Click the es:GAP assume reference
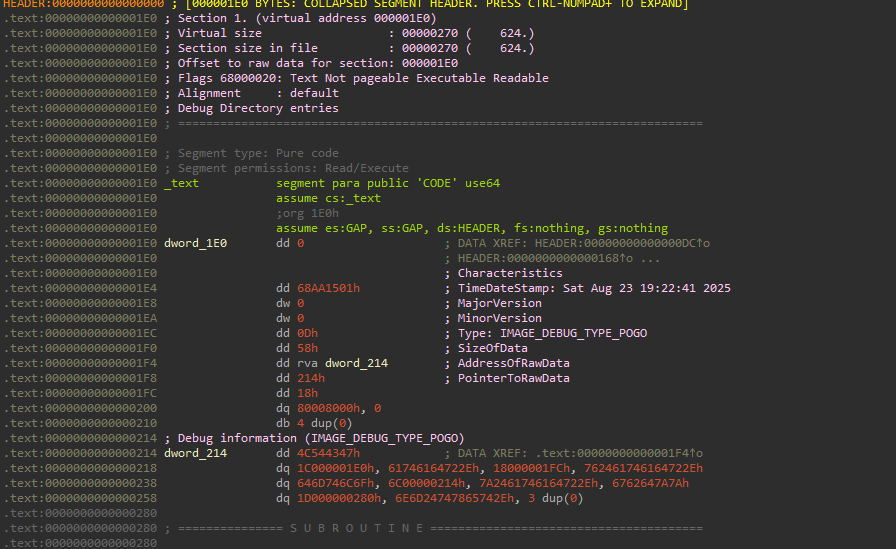The width and height of the screenshot is (896, 549). [334, 228]
